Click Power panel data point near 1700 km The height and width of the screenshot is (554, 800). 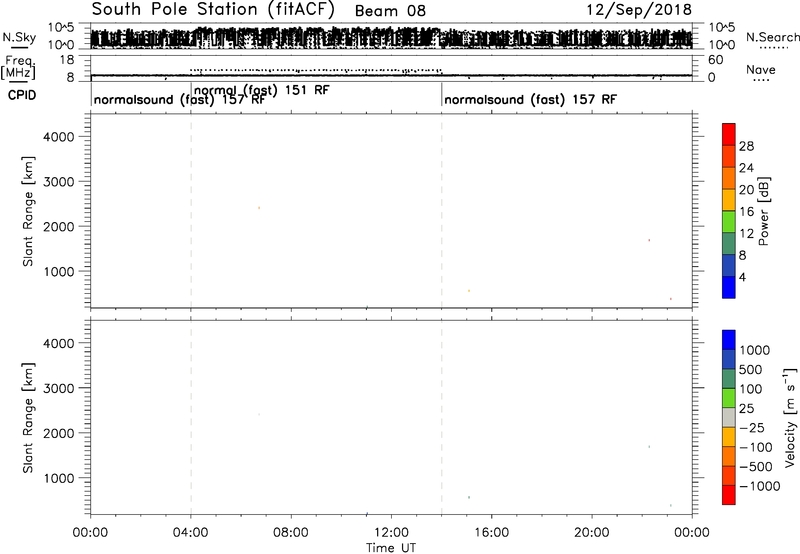point(649,240)
